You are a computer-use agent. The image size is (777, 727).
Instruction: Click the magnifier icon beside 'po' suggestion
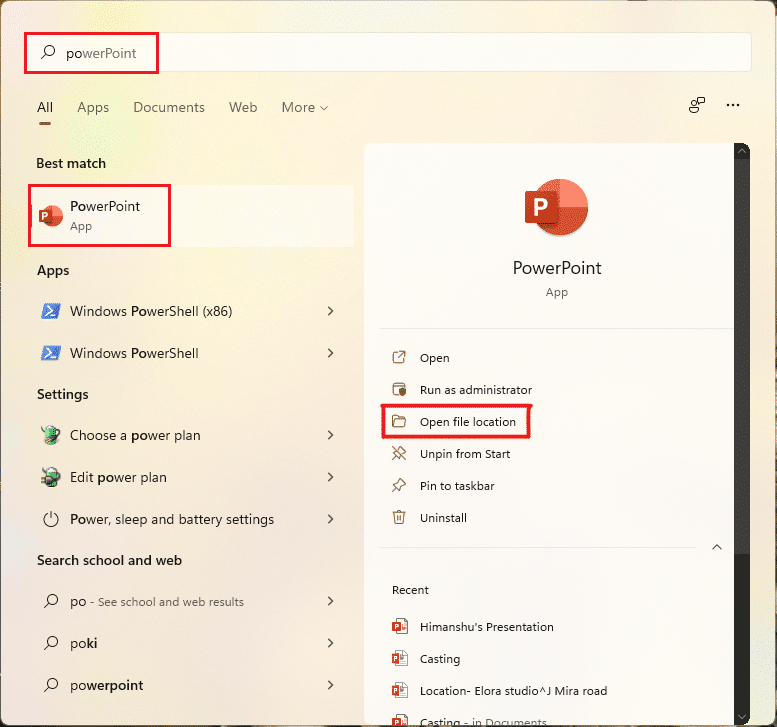click(x=51, y=601)
